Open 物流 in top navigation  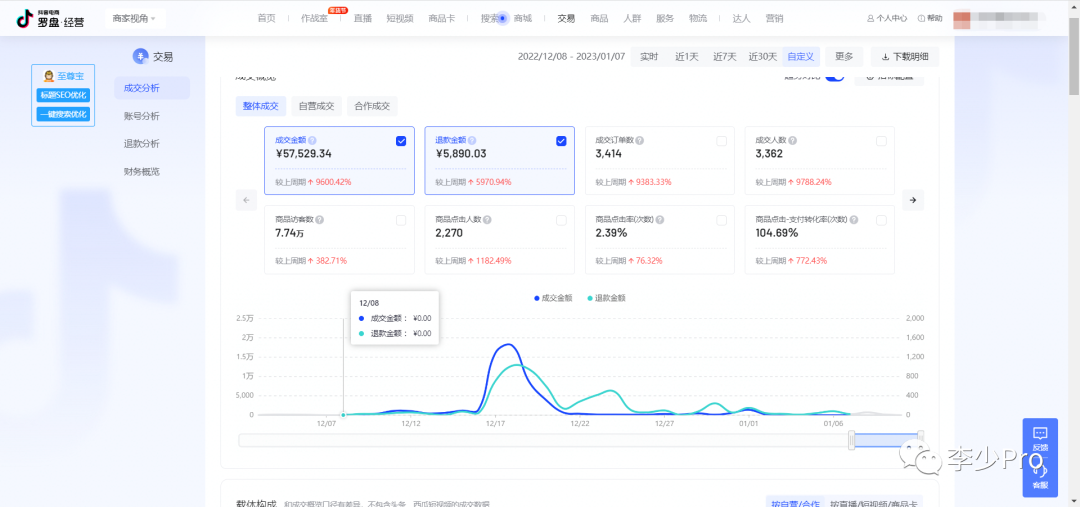(698, 19)
